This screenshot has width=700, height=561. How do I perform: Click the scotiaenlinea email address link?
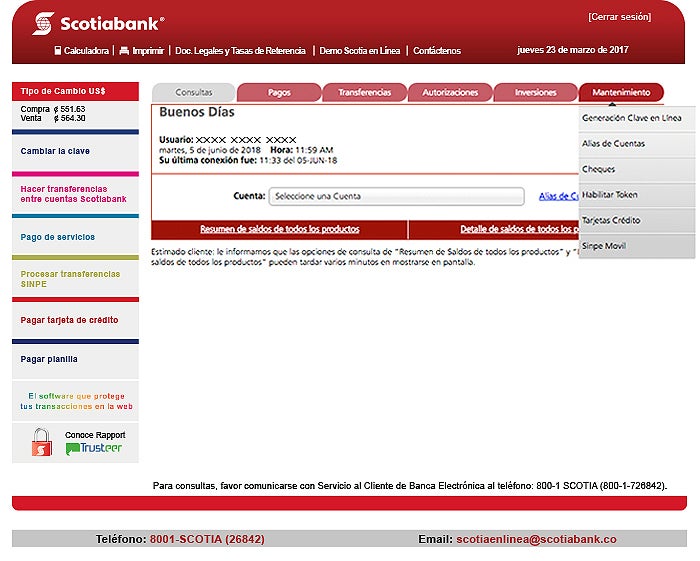536,539
